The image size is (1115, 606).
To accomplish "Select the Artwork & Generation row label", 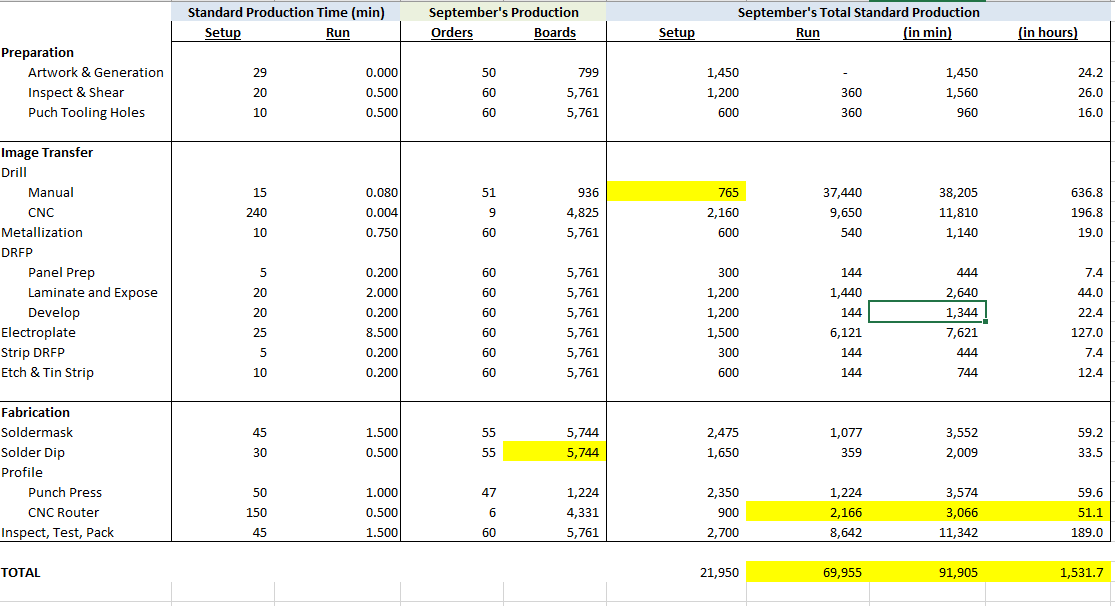I will pos(95,72).
